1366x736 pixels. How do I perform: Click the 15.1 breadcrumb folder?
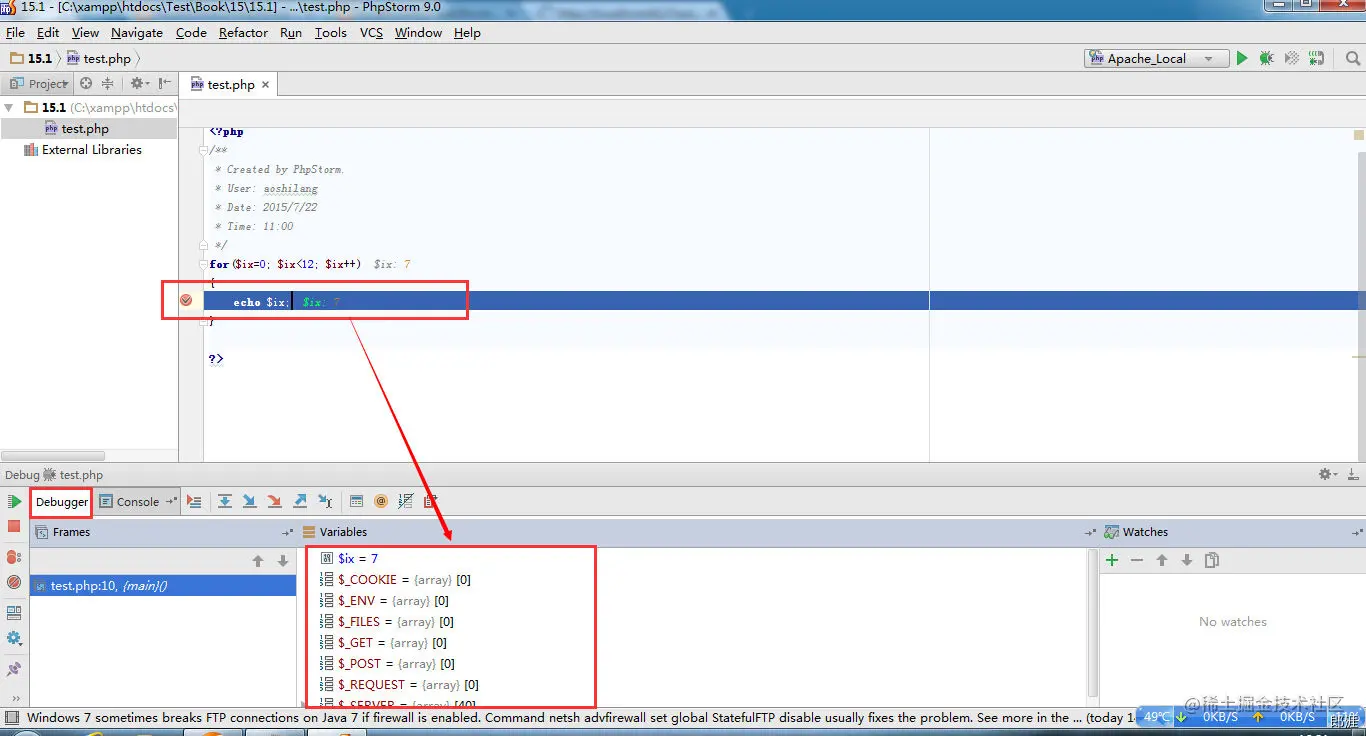pyautogui.click(x=31, y=59)
